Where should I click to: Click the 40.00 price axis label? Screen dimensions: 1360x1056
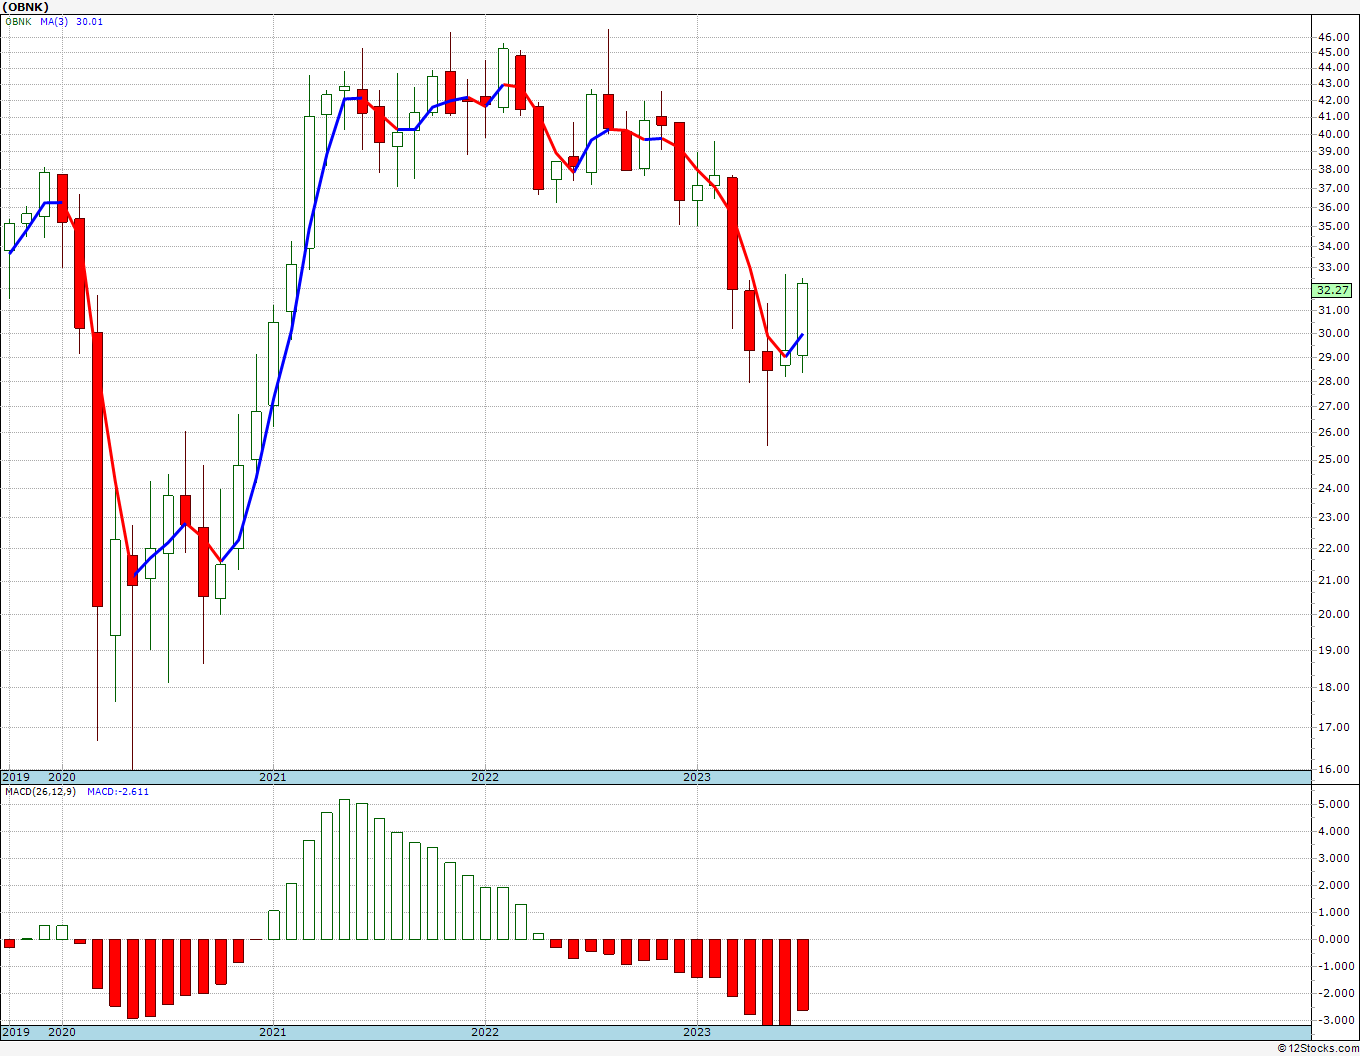[x=1333, y=134]
